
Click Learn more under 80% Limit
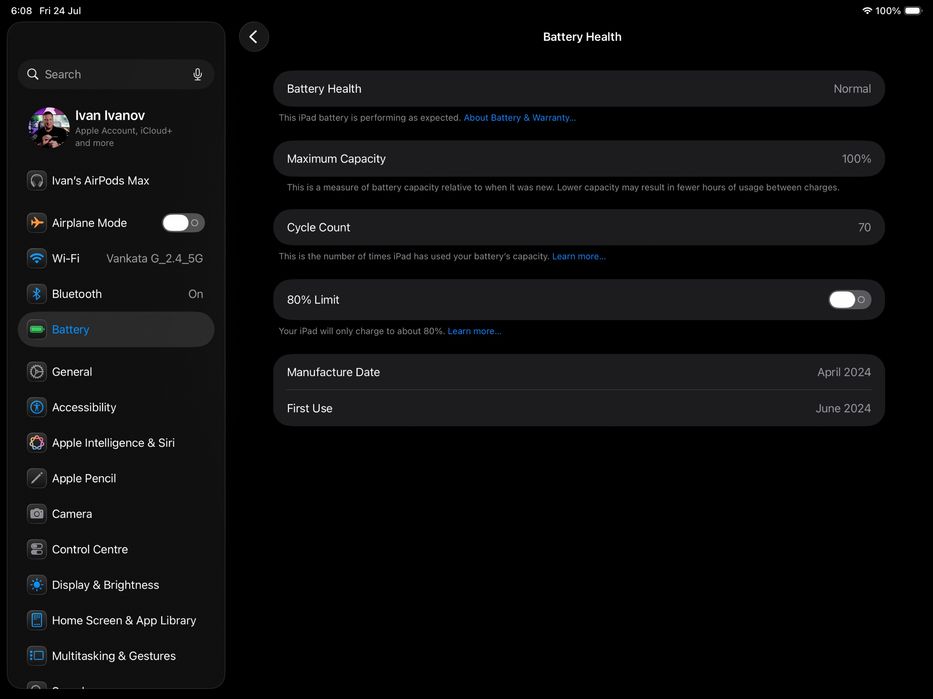point(474,331)
